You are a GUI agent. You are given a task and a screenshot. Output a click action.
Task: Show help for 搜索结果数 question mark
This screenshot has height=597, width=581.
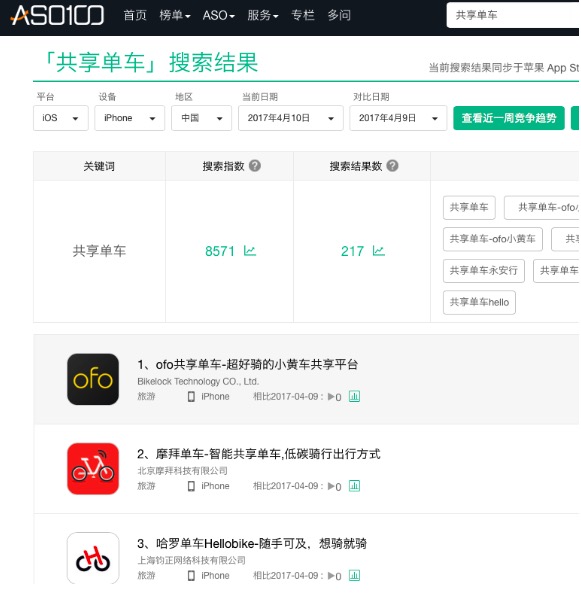tap(392, 166)
